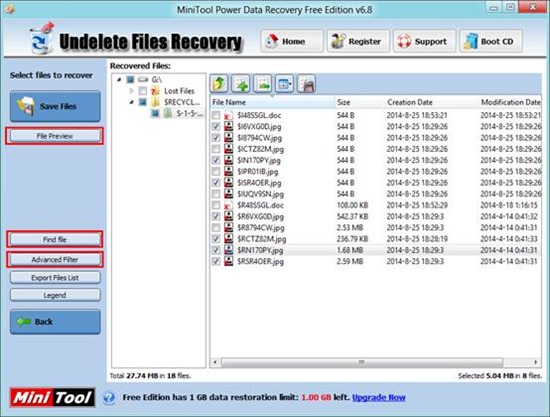Check the $I48SSGL.doc checkbox

coord(216,115)
